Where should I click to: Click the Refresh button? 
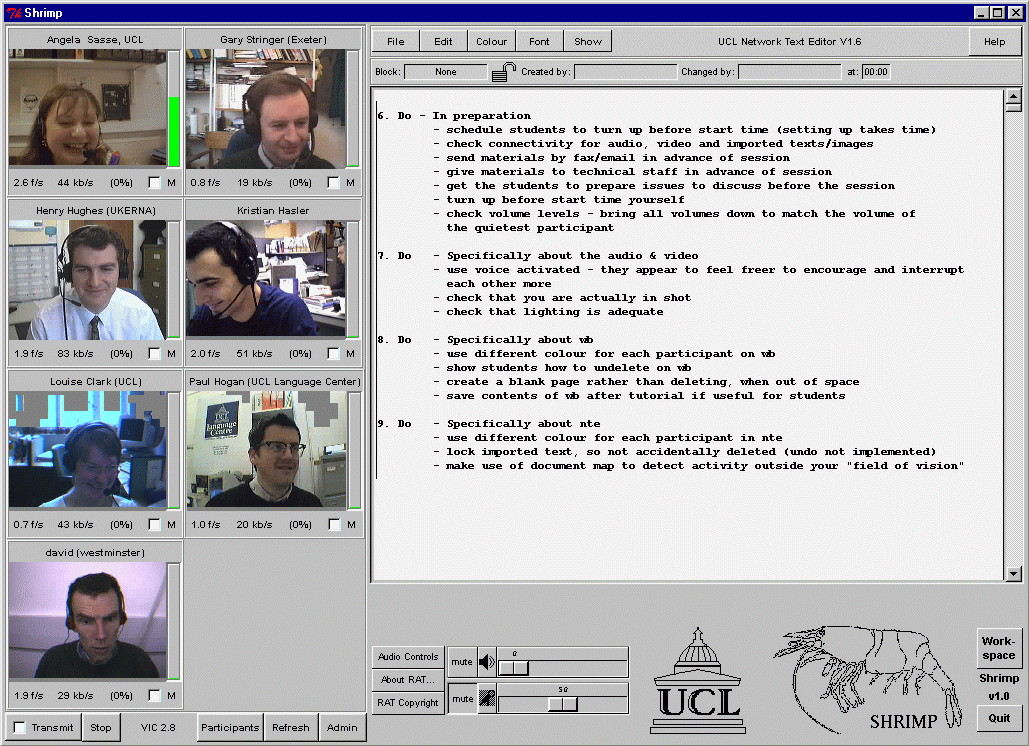click(x=291, y=727)
